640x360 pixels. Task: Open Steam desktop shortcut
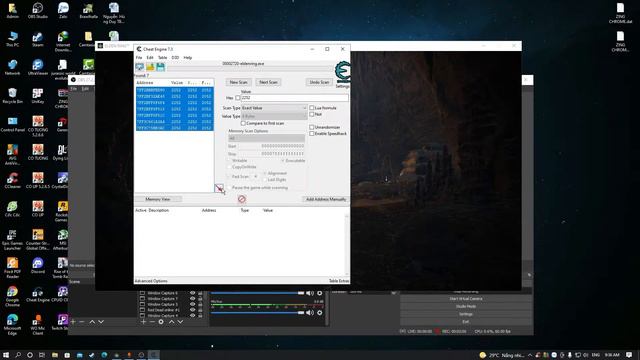pos(38,39)
